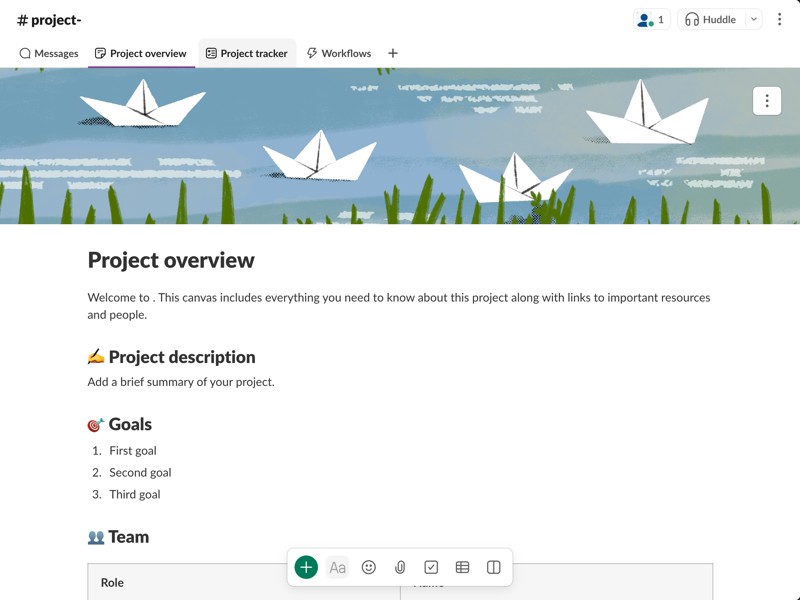This screenshot has height=600, width=800.
Task: Start a Huddle
Action: 710,19
